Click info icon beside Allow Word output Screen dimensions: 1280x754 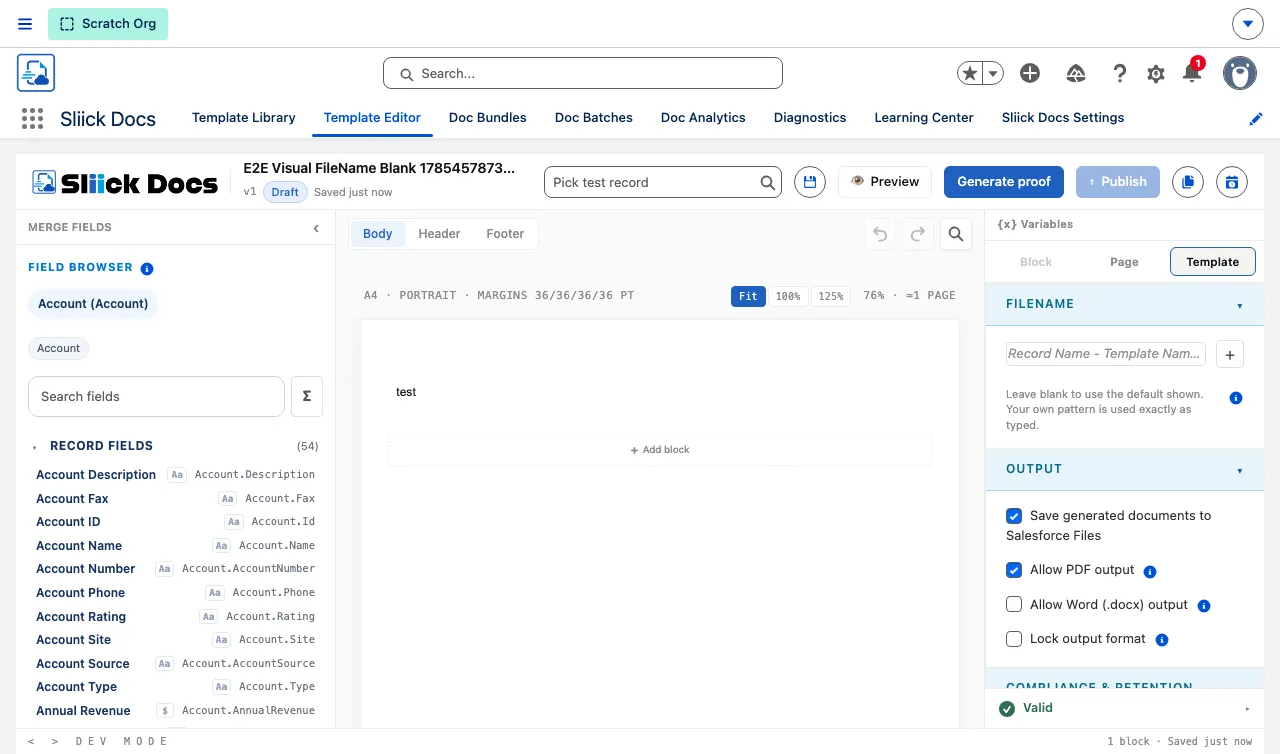[x=1204, y=606]
